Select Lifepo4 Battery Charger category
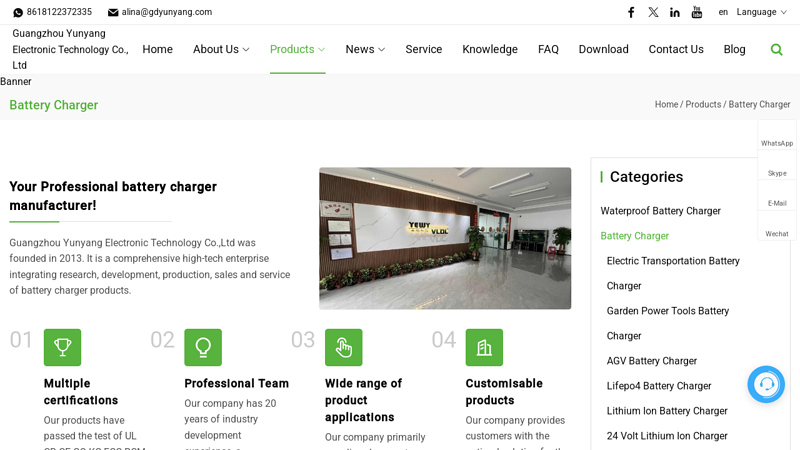 (659, 386)
